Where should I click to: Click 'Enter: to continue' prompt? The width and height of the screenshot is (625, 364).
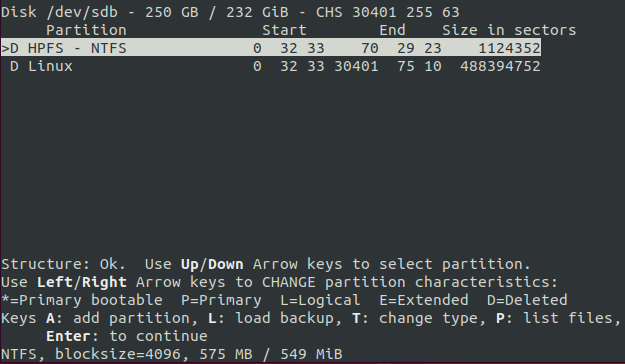127,336
